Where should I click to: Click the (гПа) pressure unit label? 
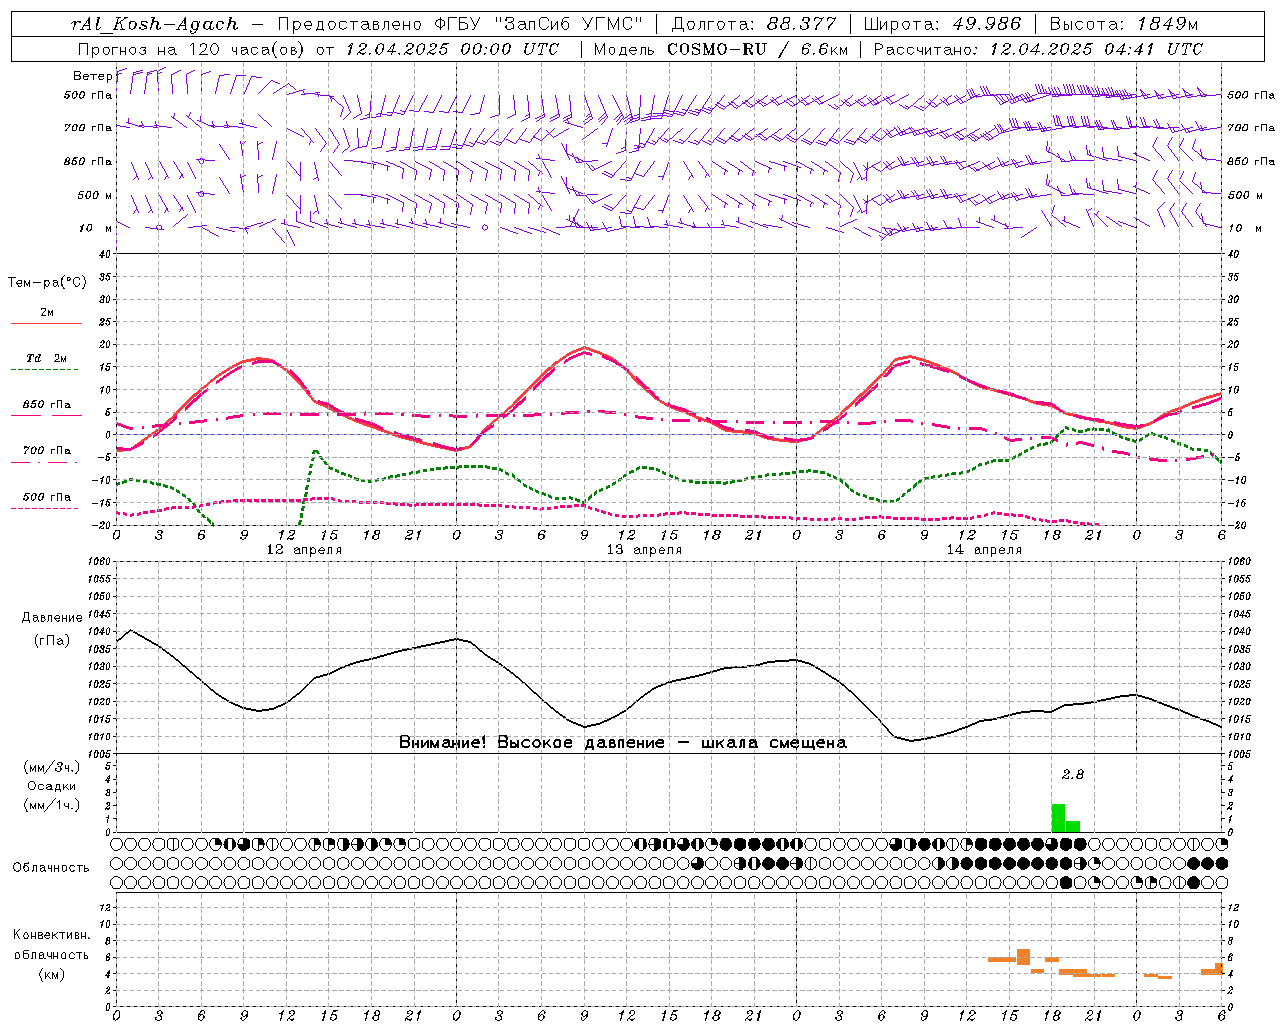[52, 640]
